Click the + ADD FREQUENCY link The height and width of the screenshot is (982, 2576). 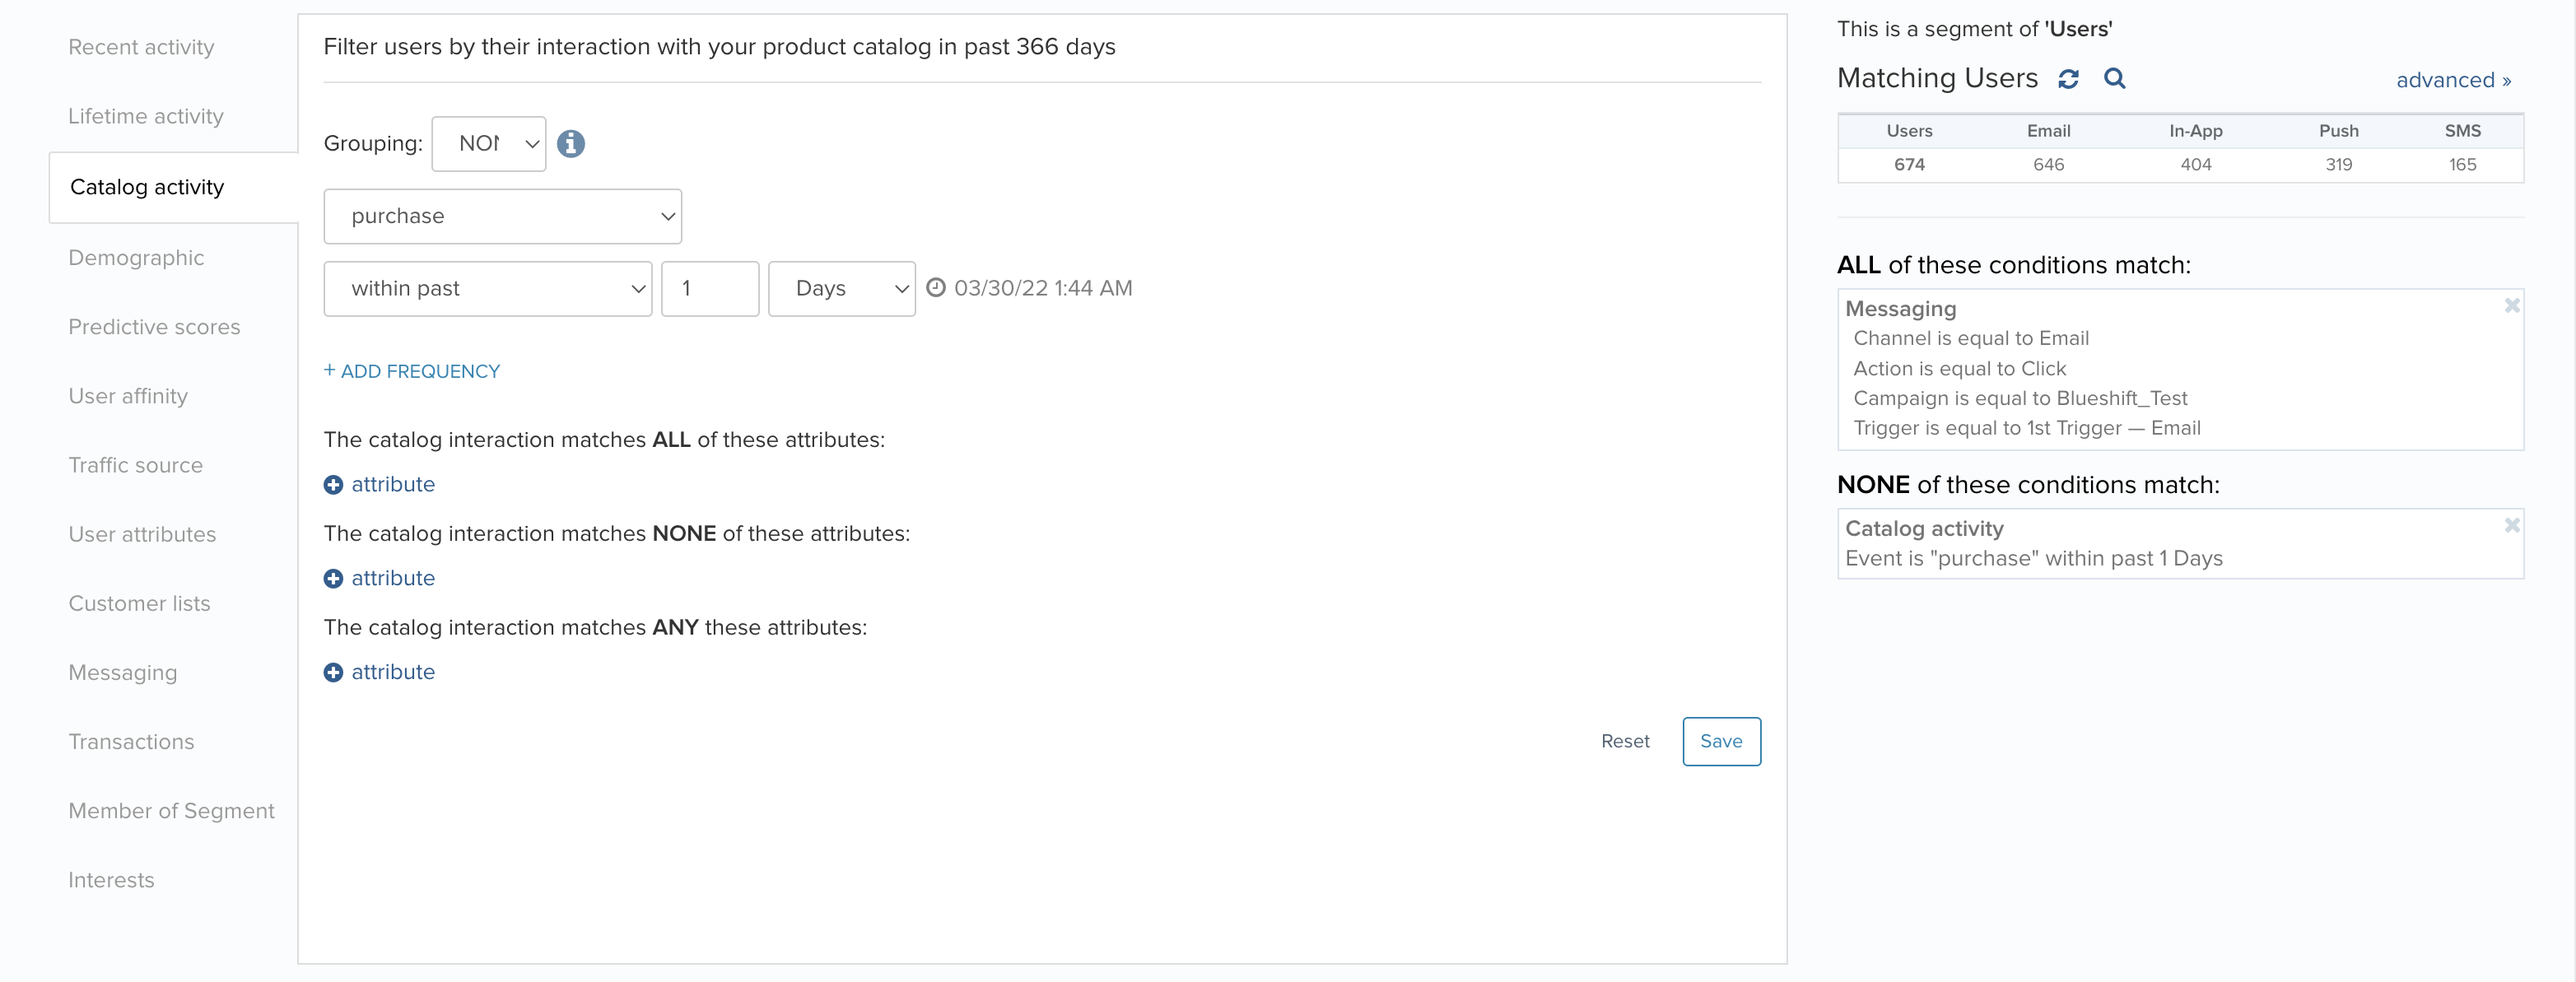point(411,371)
